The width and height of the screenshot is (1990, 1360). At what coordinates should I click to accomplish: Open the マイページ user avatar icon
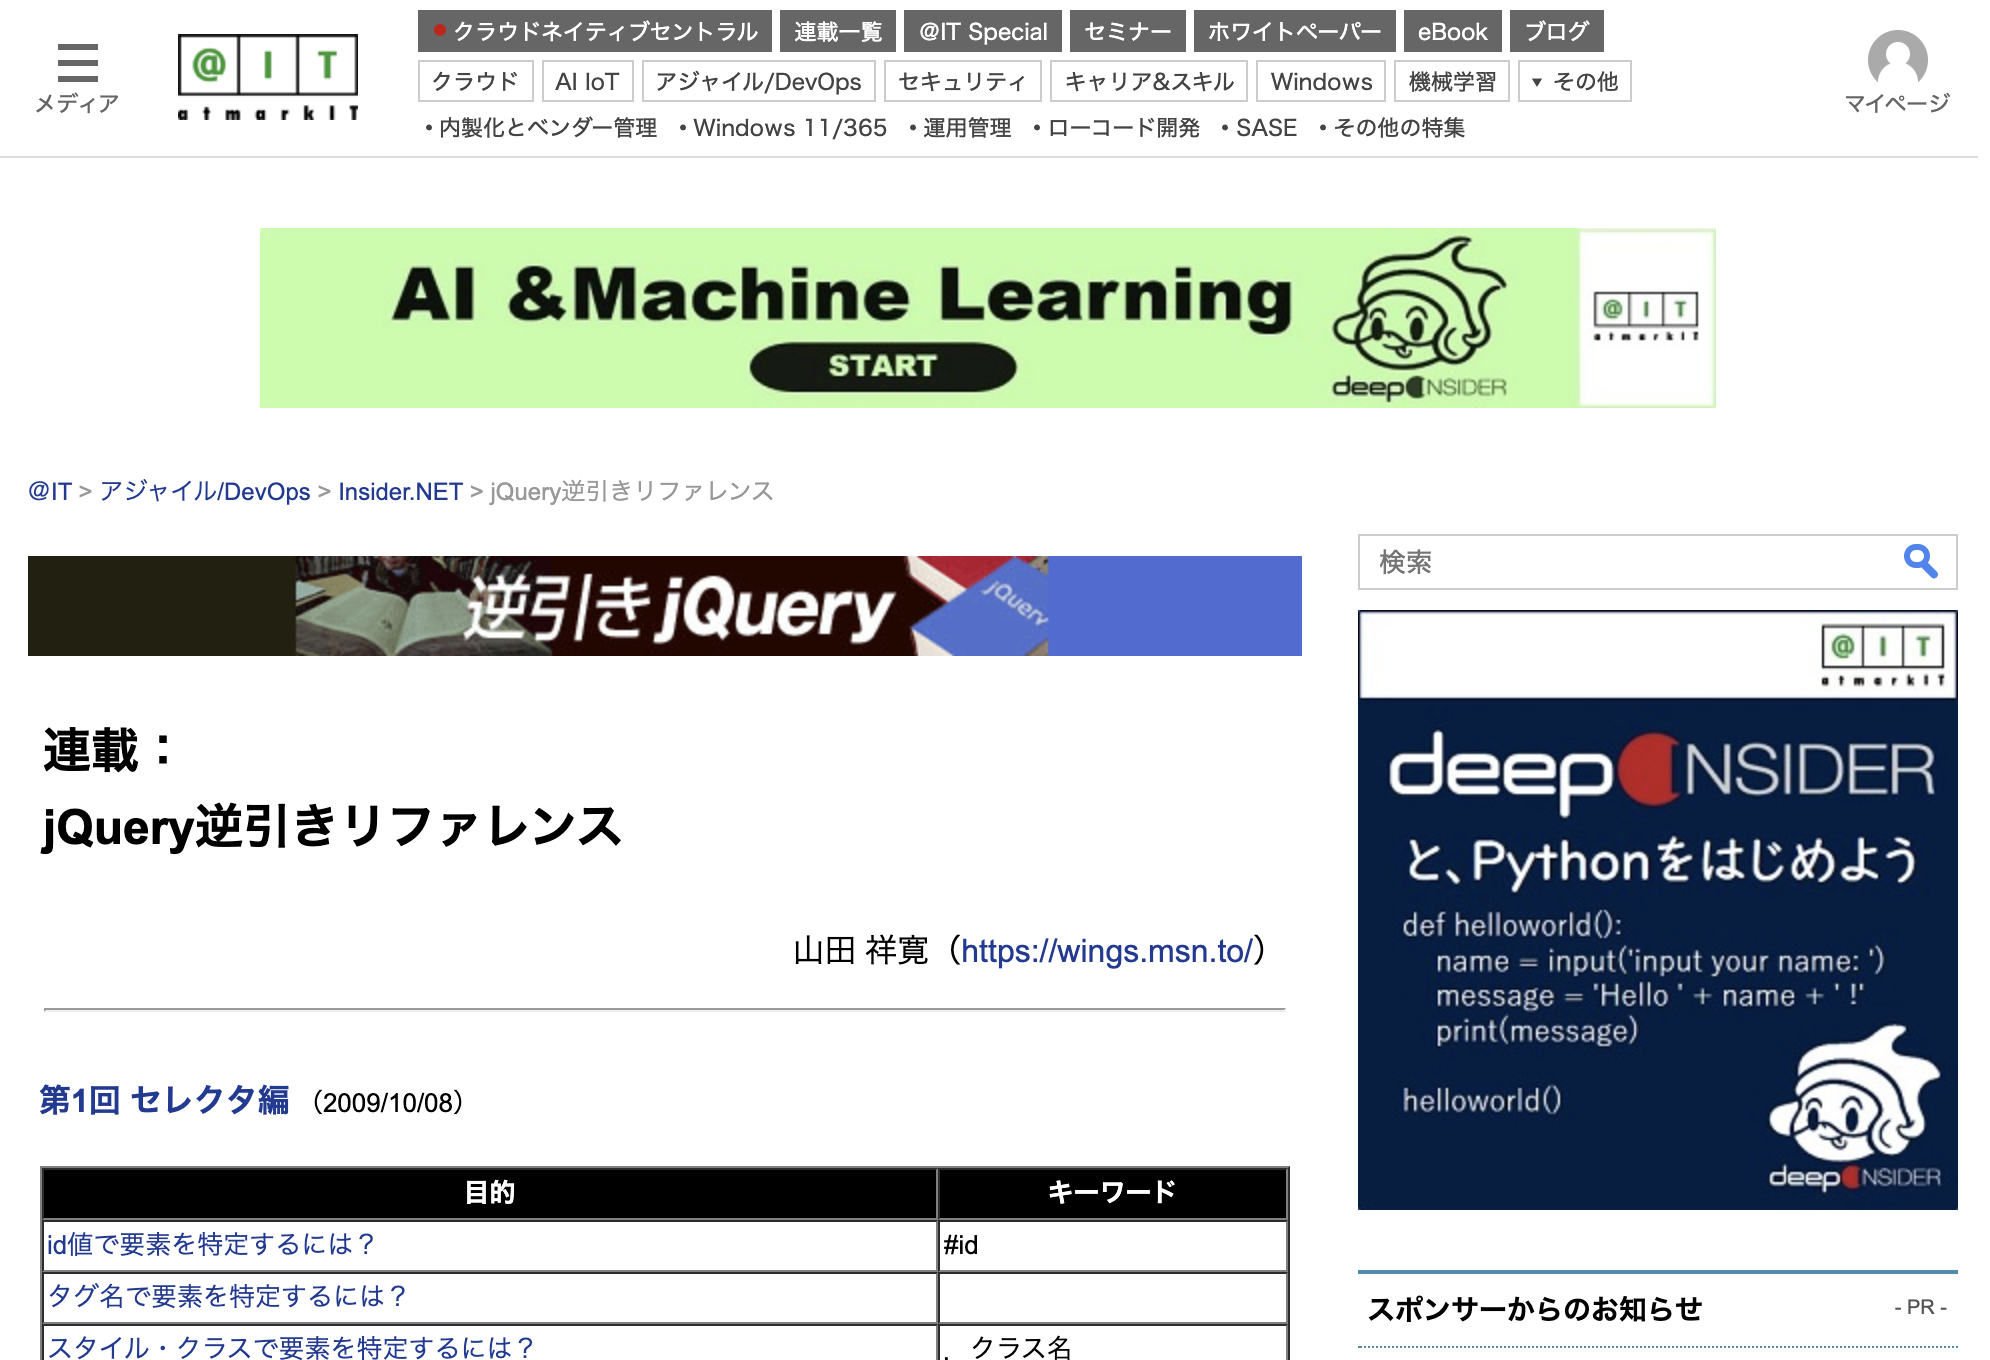(x=1896, y=60)
